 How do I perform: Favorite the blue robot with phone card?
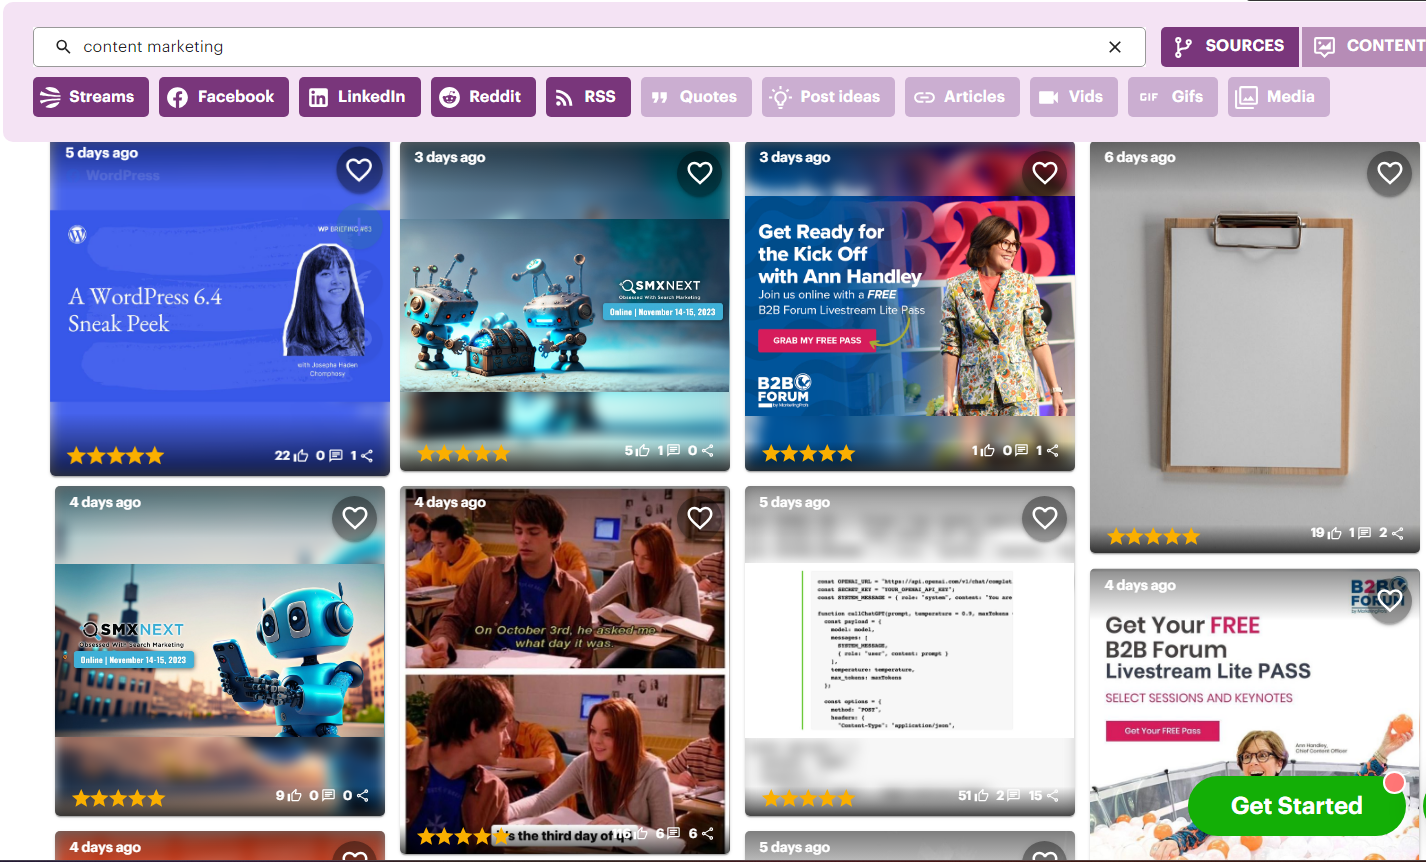(x=355, y=518)
